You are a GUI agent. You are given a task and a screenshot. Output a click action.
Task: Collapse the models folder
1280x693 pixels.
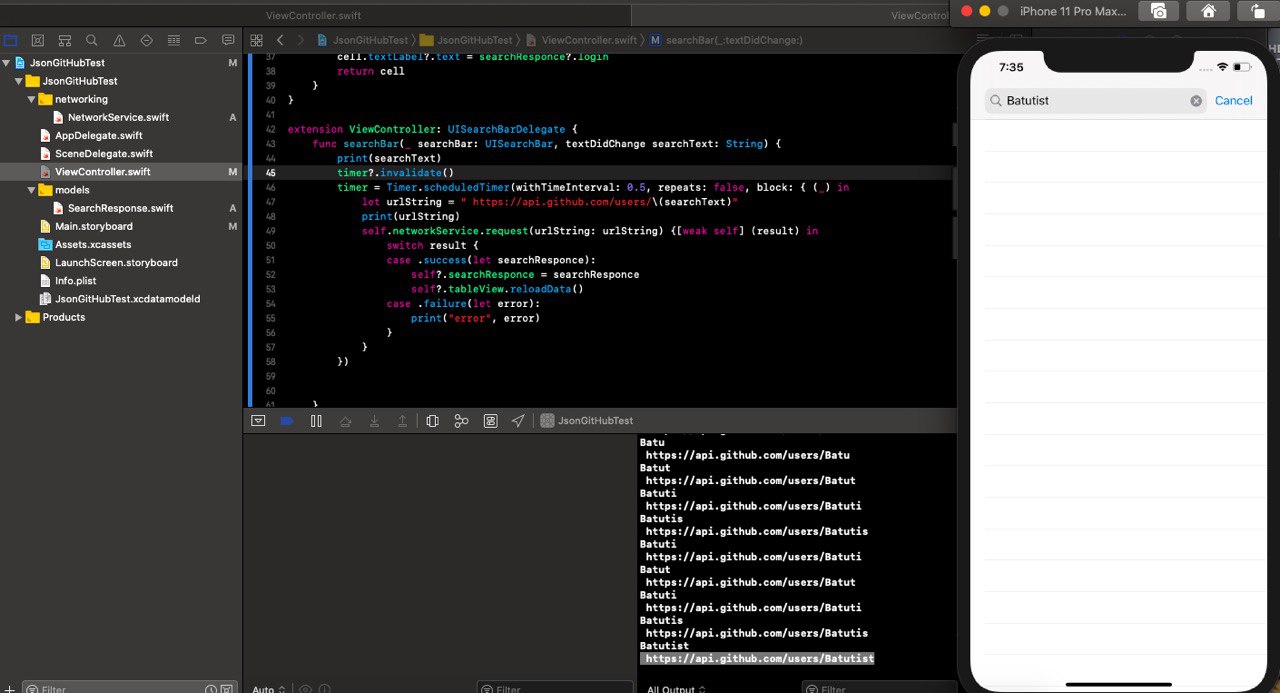32,190
